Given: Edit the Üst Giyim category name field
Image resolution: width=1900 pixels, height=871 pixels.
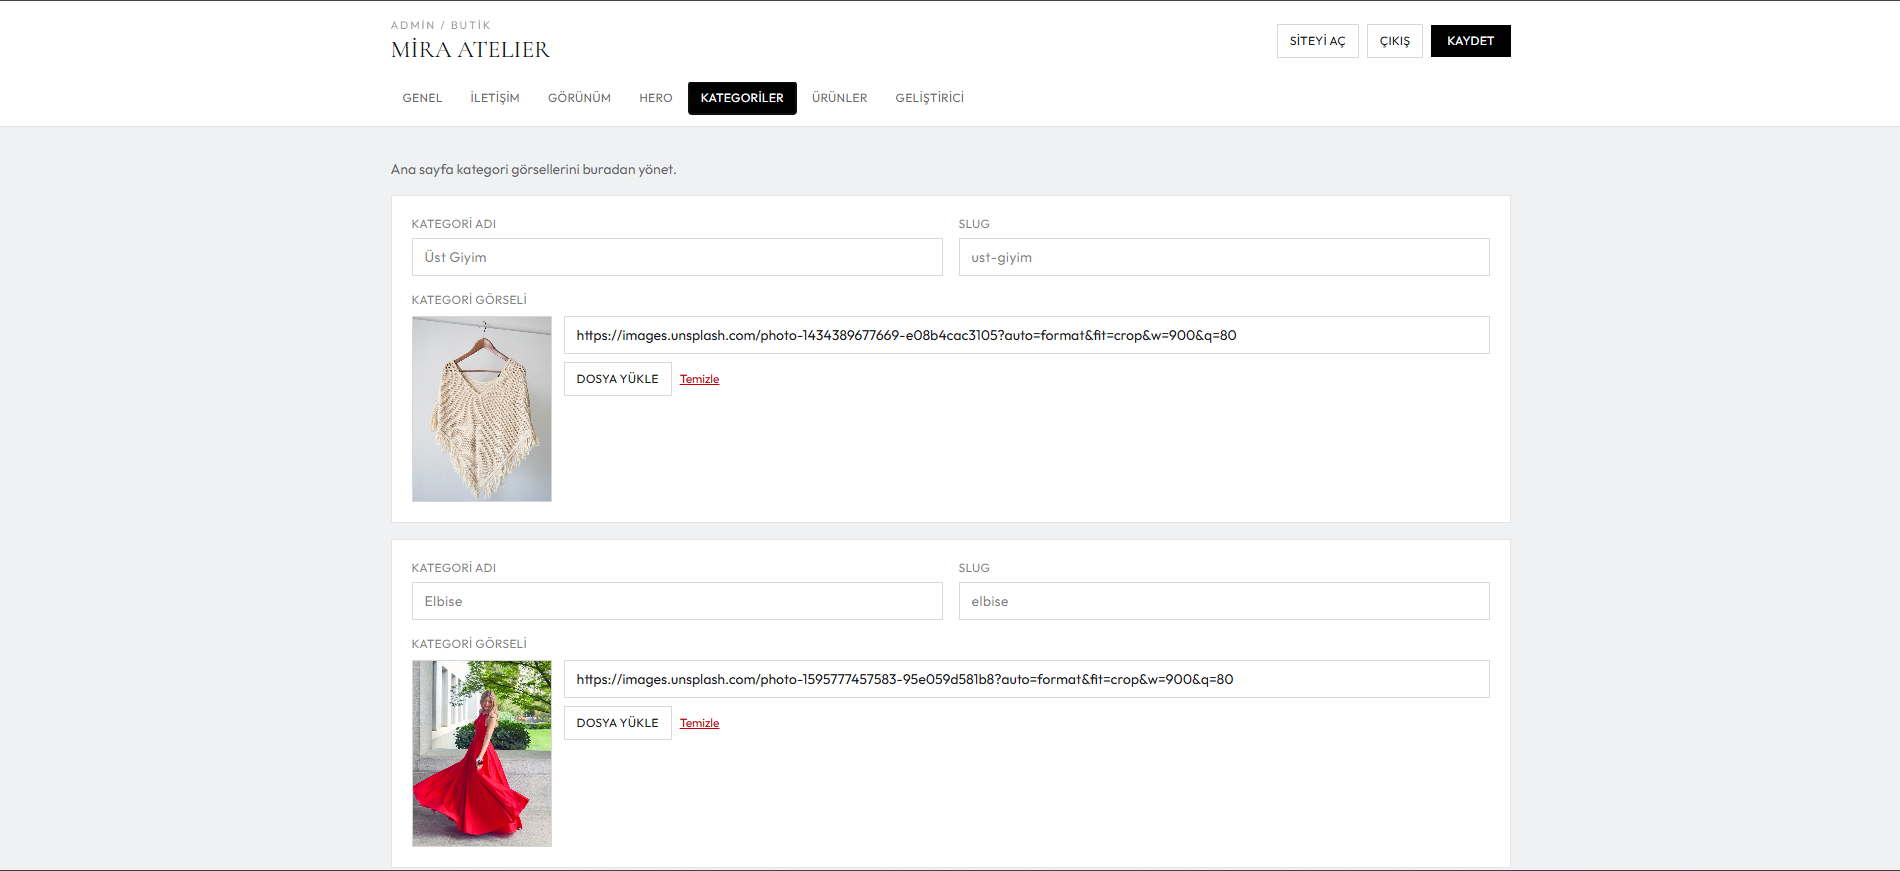Looking at the screenshot, I should tap(677, 257).
